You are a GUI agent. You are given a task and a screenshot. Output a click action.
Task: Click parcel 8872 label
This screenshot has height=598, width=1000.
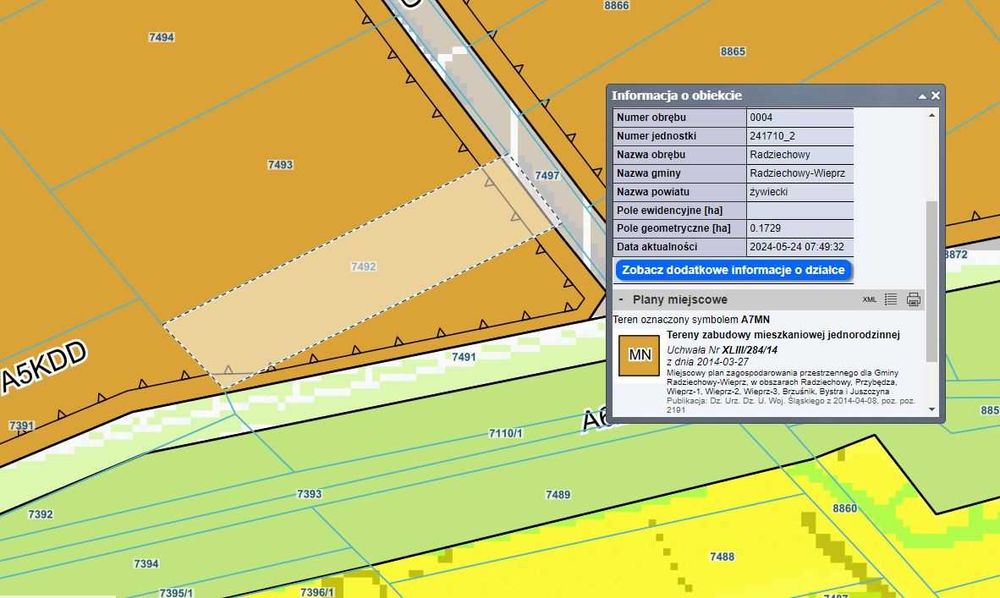click(955, 254)
